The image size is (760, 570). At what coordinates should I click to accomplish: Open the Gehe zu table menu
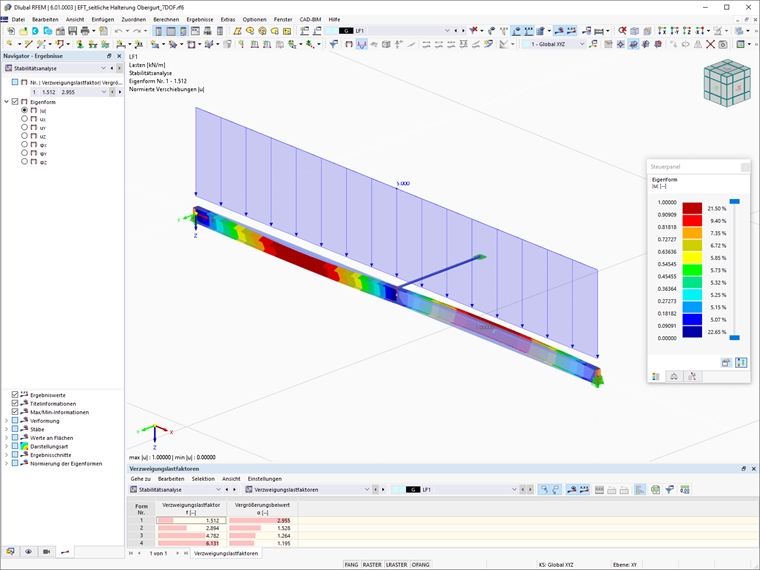point(141,479)
